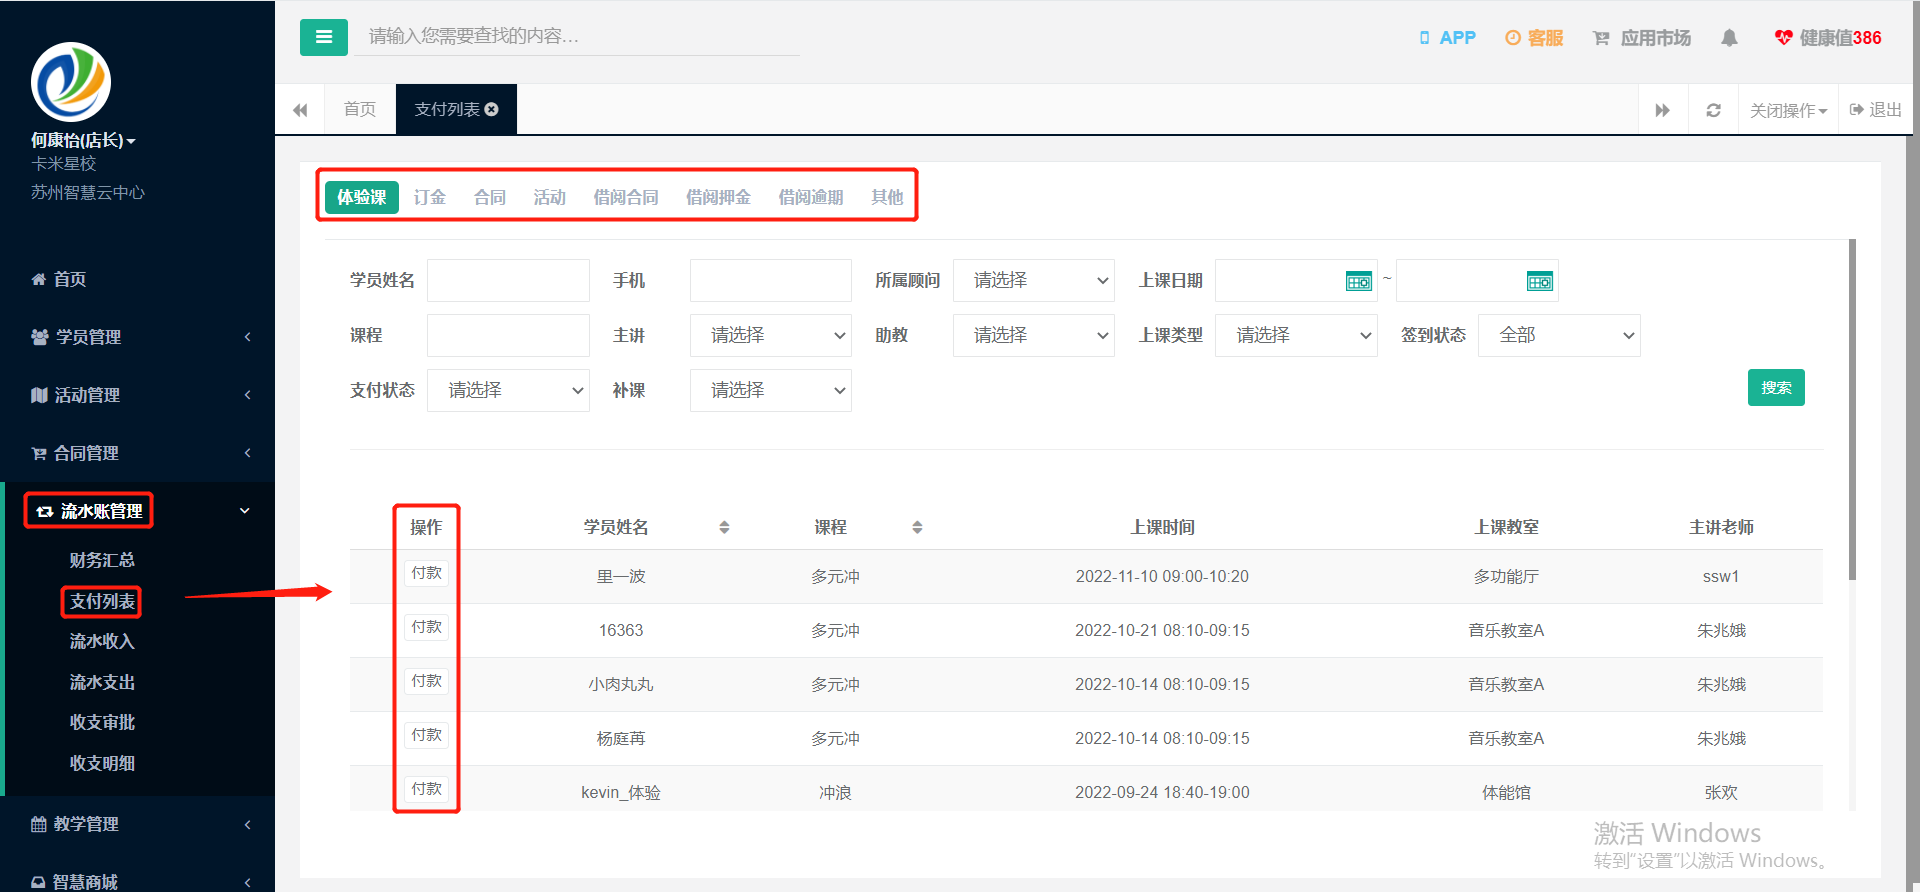Open end date calendar picker icon
Screen dimensions: 1920x892
point(1540,281)
